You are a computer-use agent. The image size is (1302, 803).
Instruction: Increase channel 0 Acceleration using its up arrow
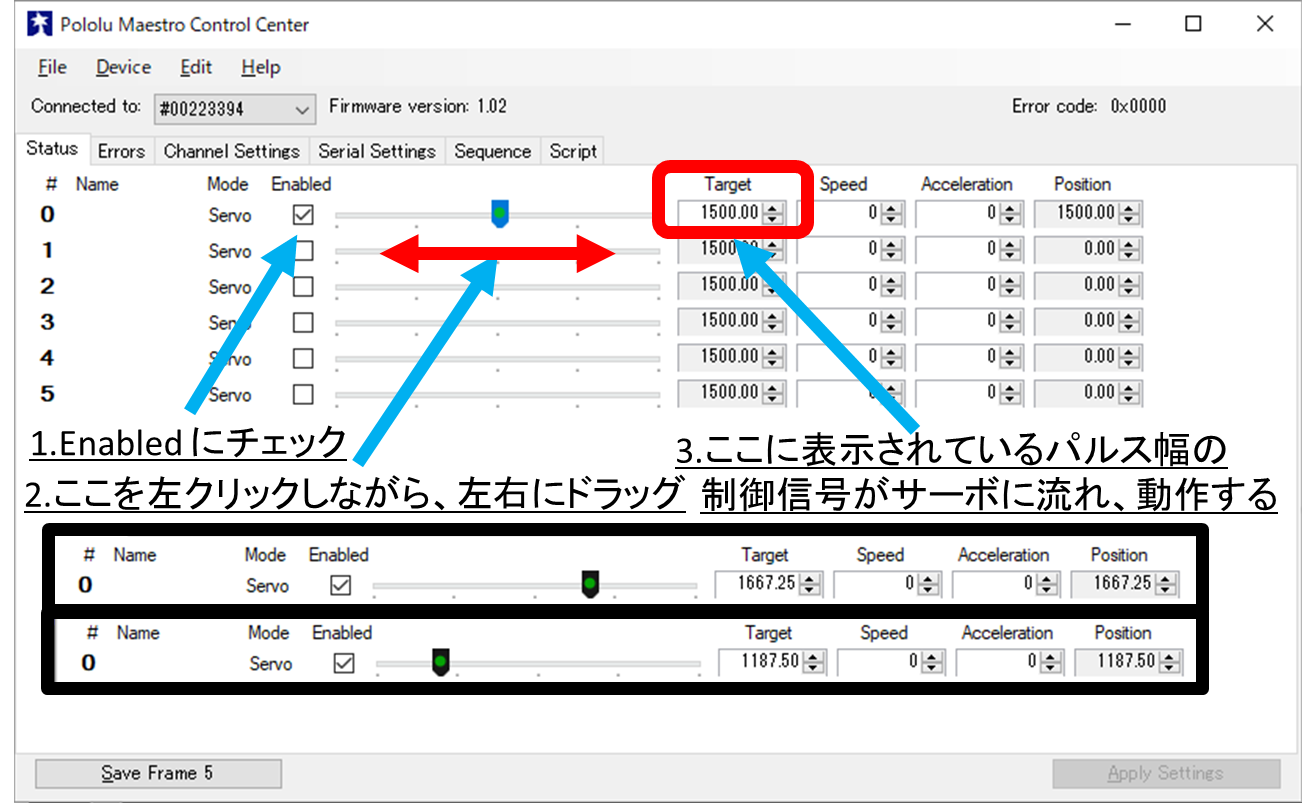point(1011,208)
